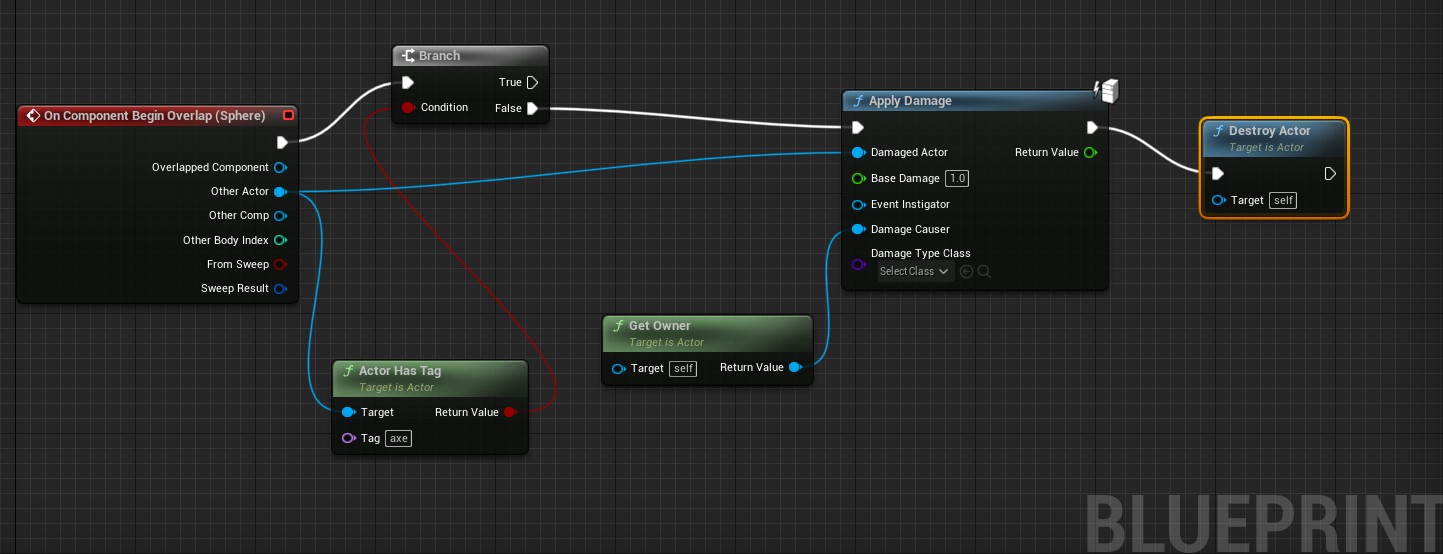
Task: Click the Other Actor output pin
Action: pyautogui.click(x=280, y=192)
